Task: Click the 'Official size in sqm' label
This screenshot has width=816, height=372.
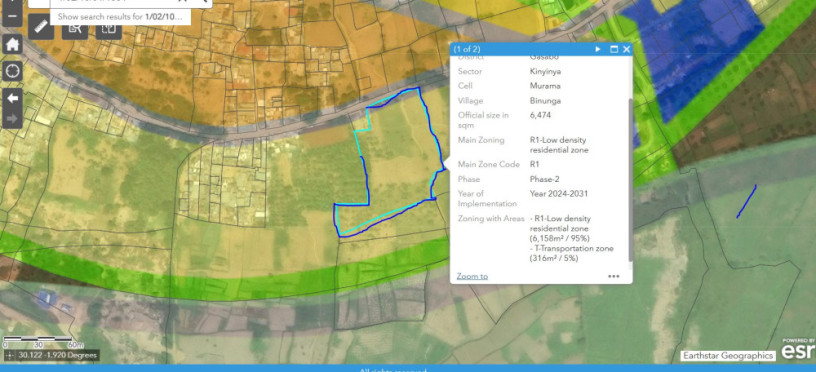Action: coord(483,120)
